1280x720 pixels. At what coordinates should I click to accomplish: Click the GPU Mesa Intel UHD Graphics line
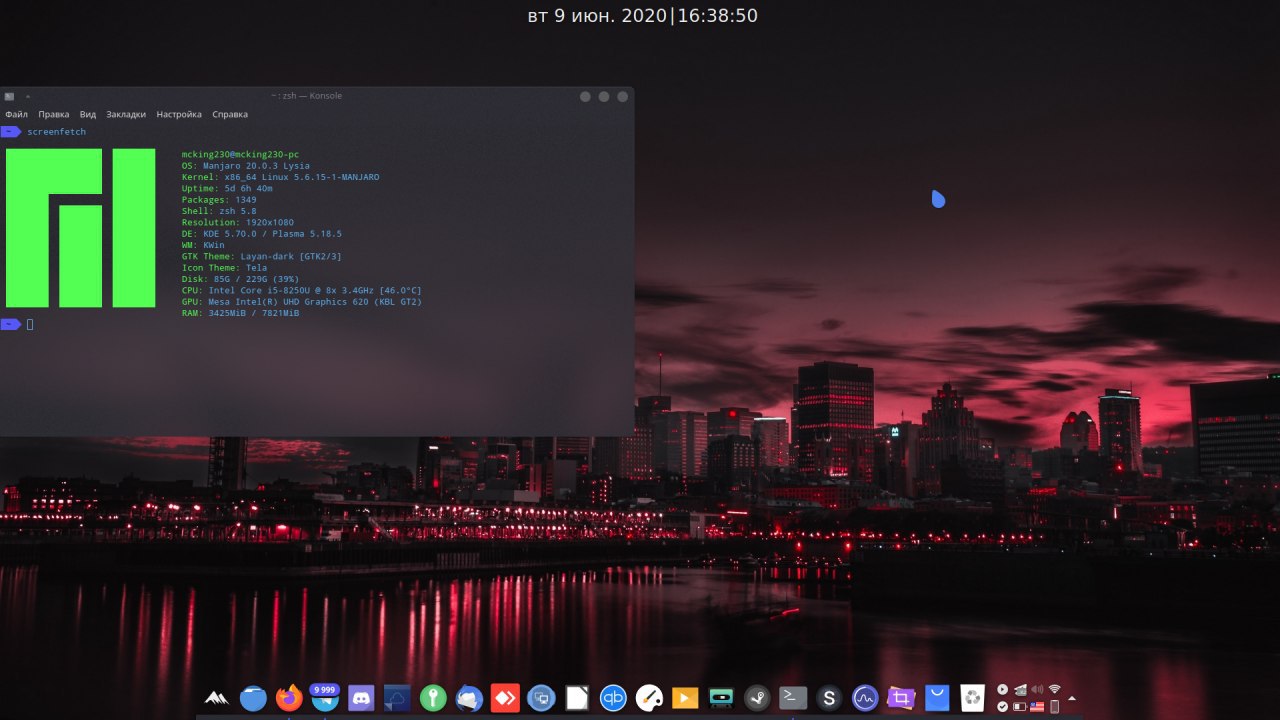[x=301, y=302]
